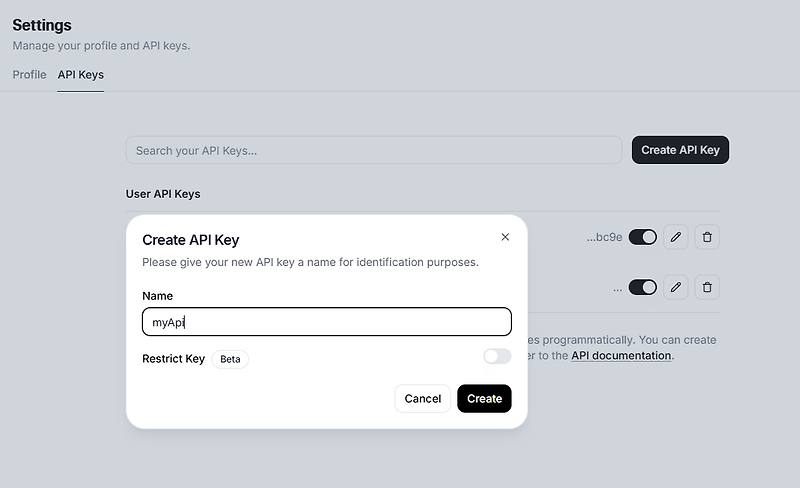This screenshot has width=800, height=488.
Task: Click the trash icon for the second API key
Action: point(707,287)
